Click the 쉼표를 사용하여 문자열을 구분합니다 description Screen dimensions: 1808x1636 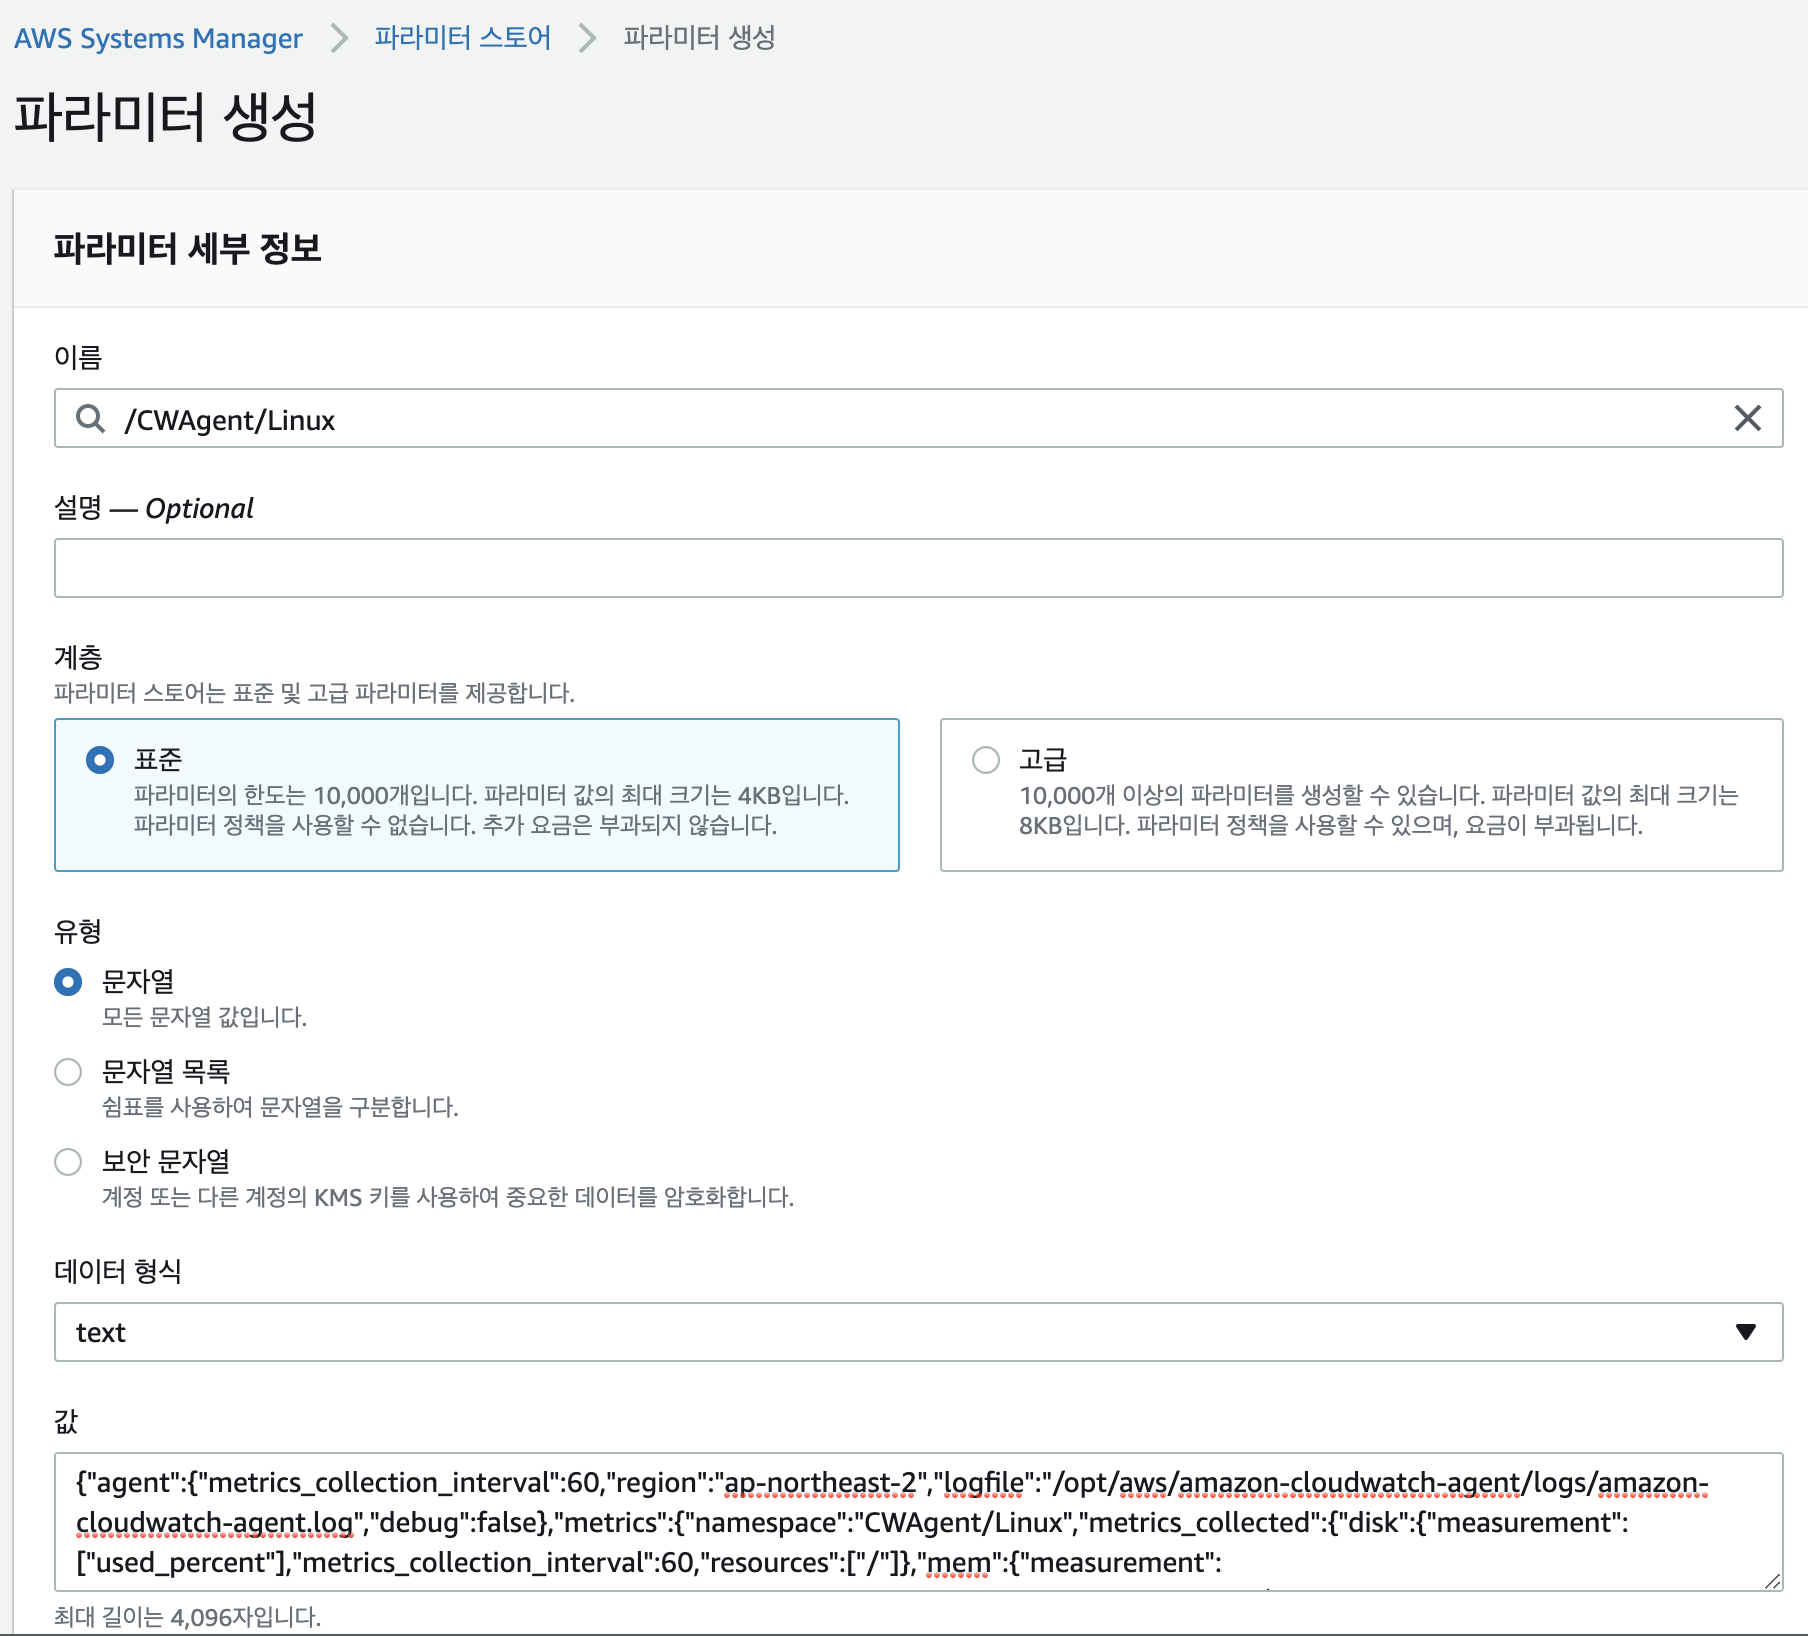pos(280,1107)
